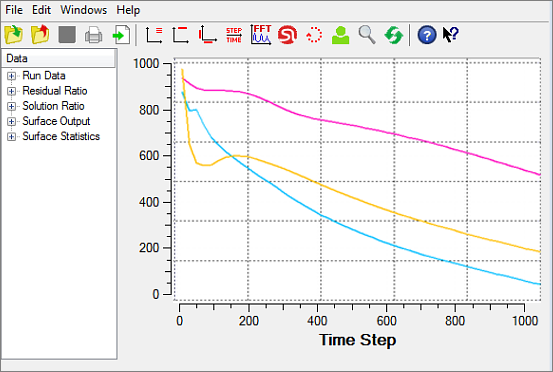Click the axes icon with red side bars
The width and height of the screenshot is (553, 372).
tap(207, 35)
